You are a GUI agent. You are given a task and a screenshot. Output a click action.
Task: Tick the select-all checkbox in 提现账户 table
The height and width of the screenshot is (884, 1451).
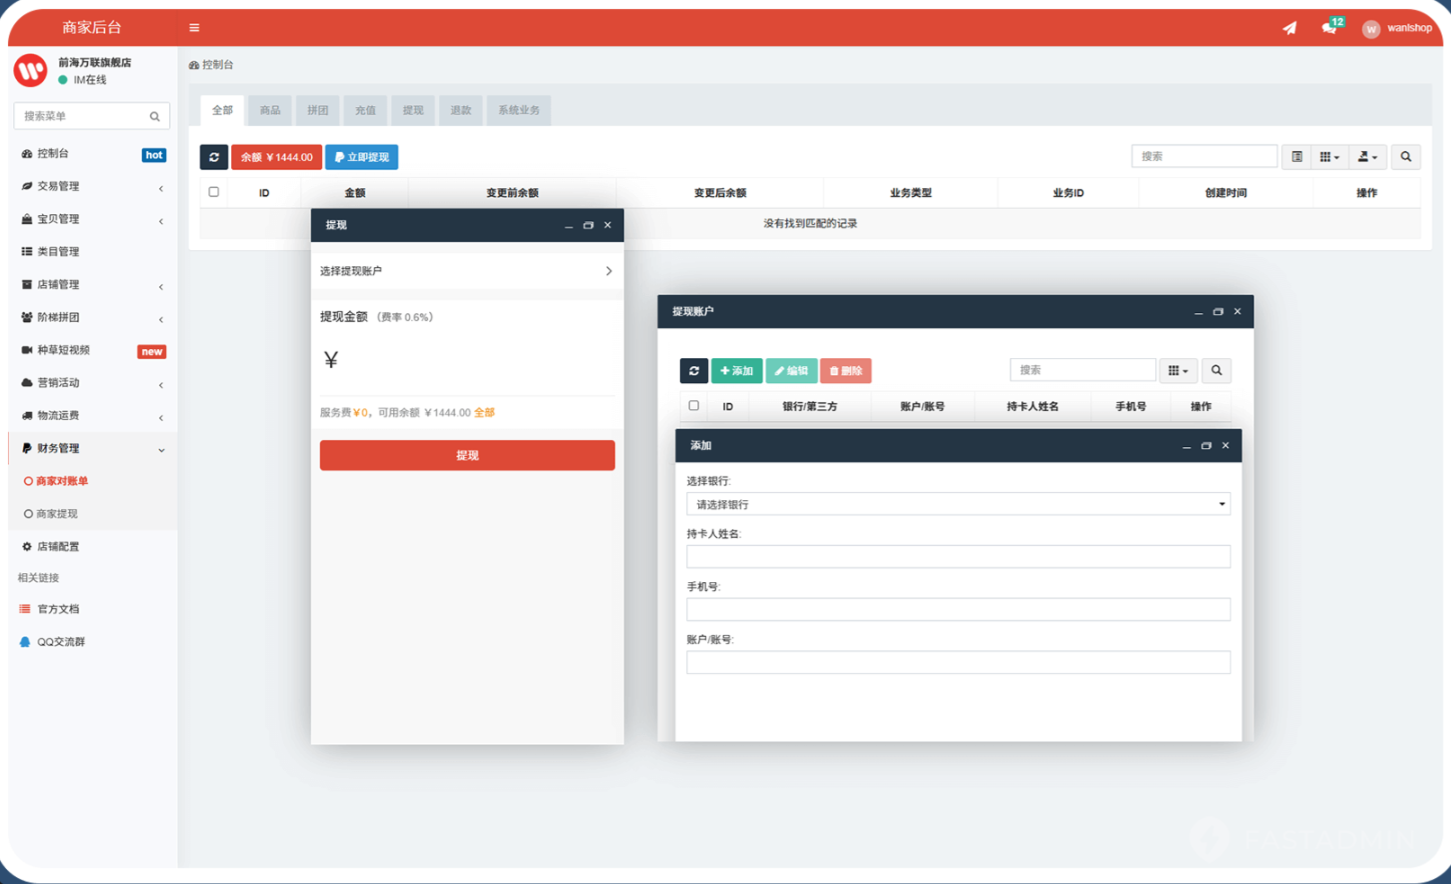point(694,406)
